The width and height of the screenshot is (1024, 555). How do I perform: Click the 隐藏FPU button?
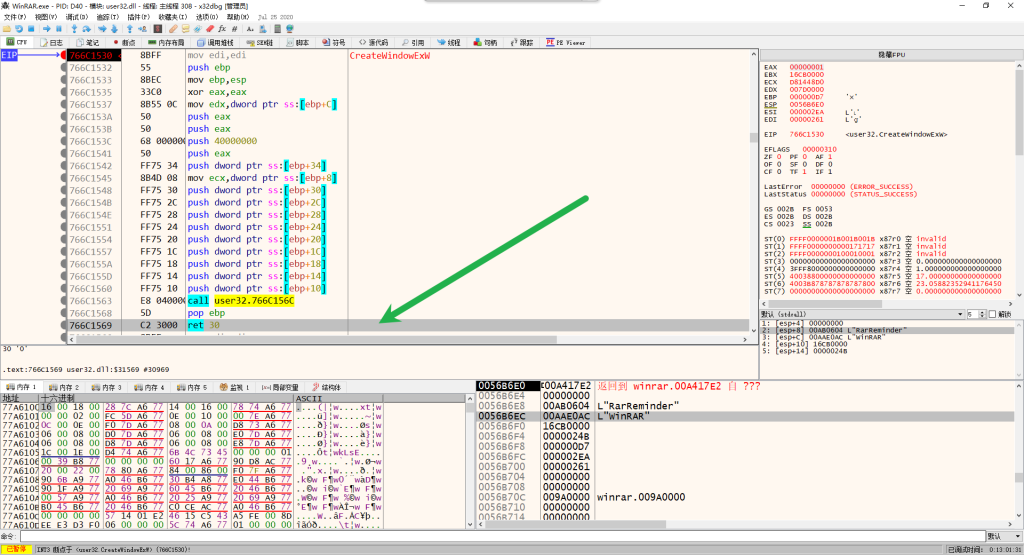(891, 54)
